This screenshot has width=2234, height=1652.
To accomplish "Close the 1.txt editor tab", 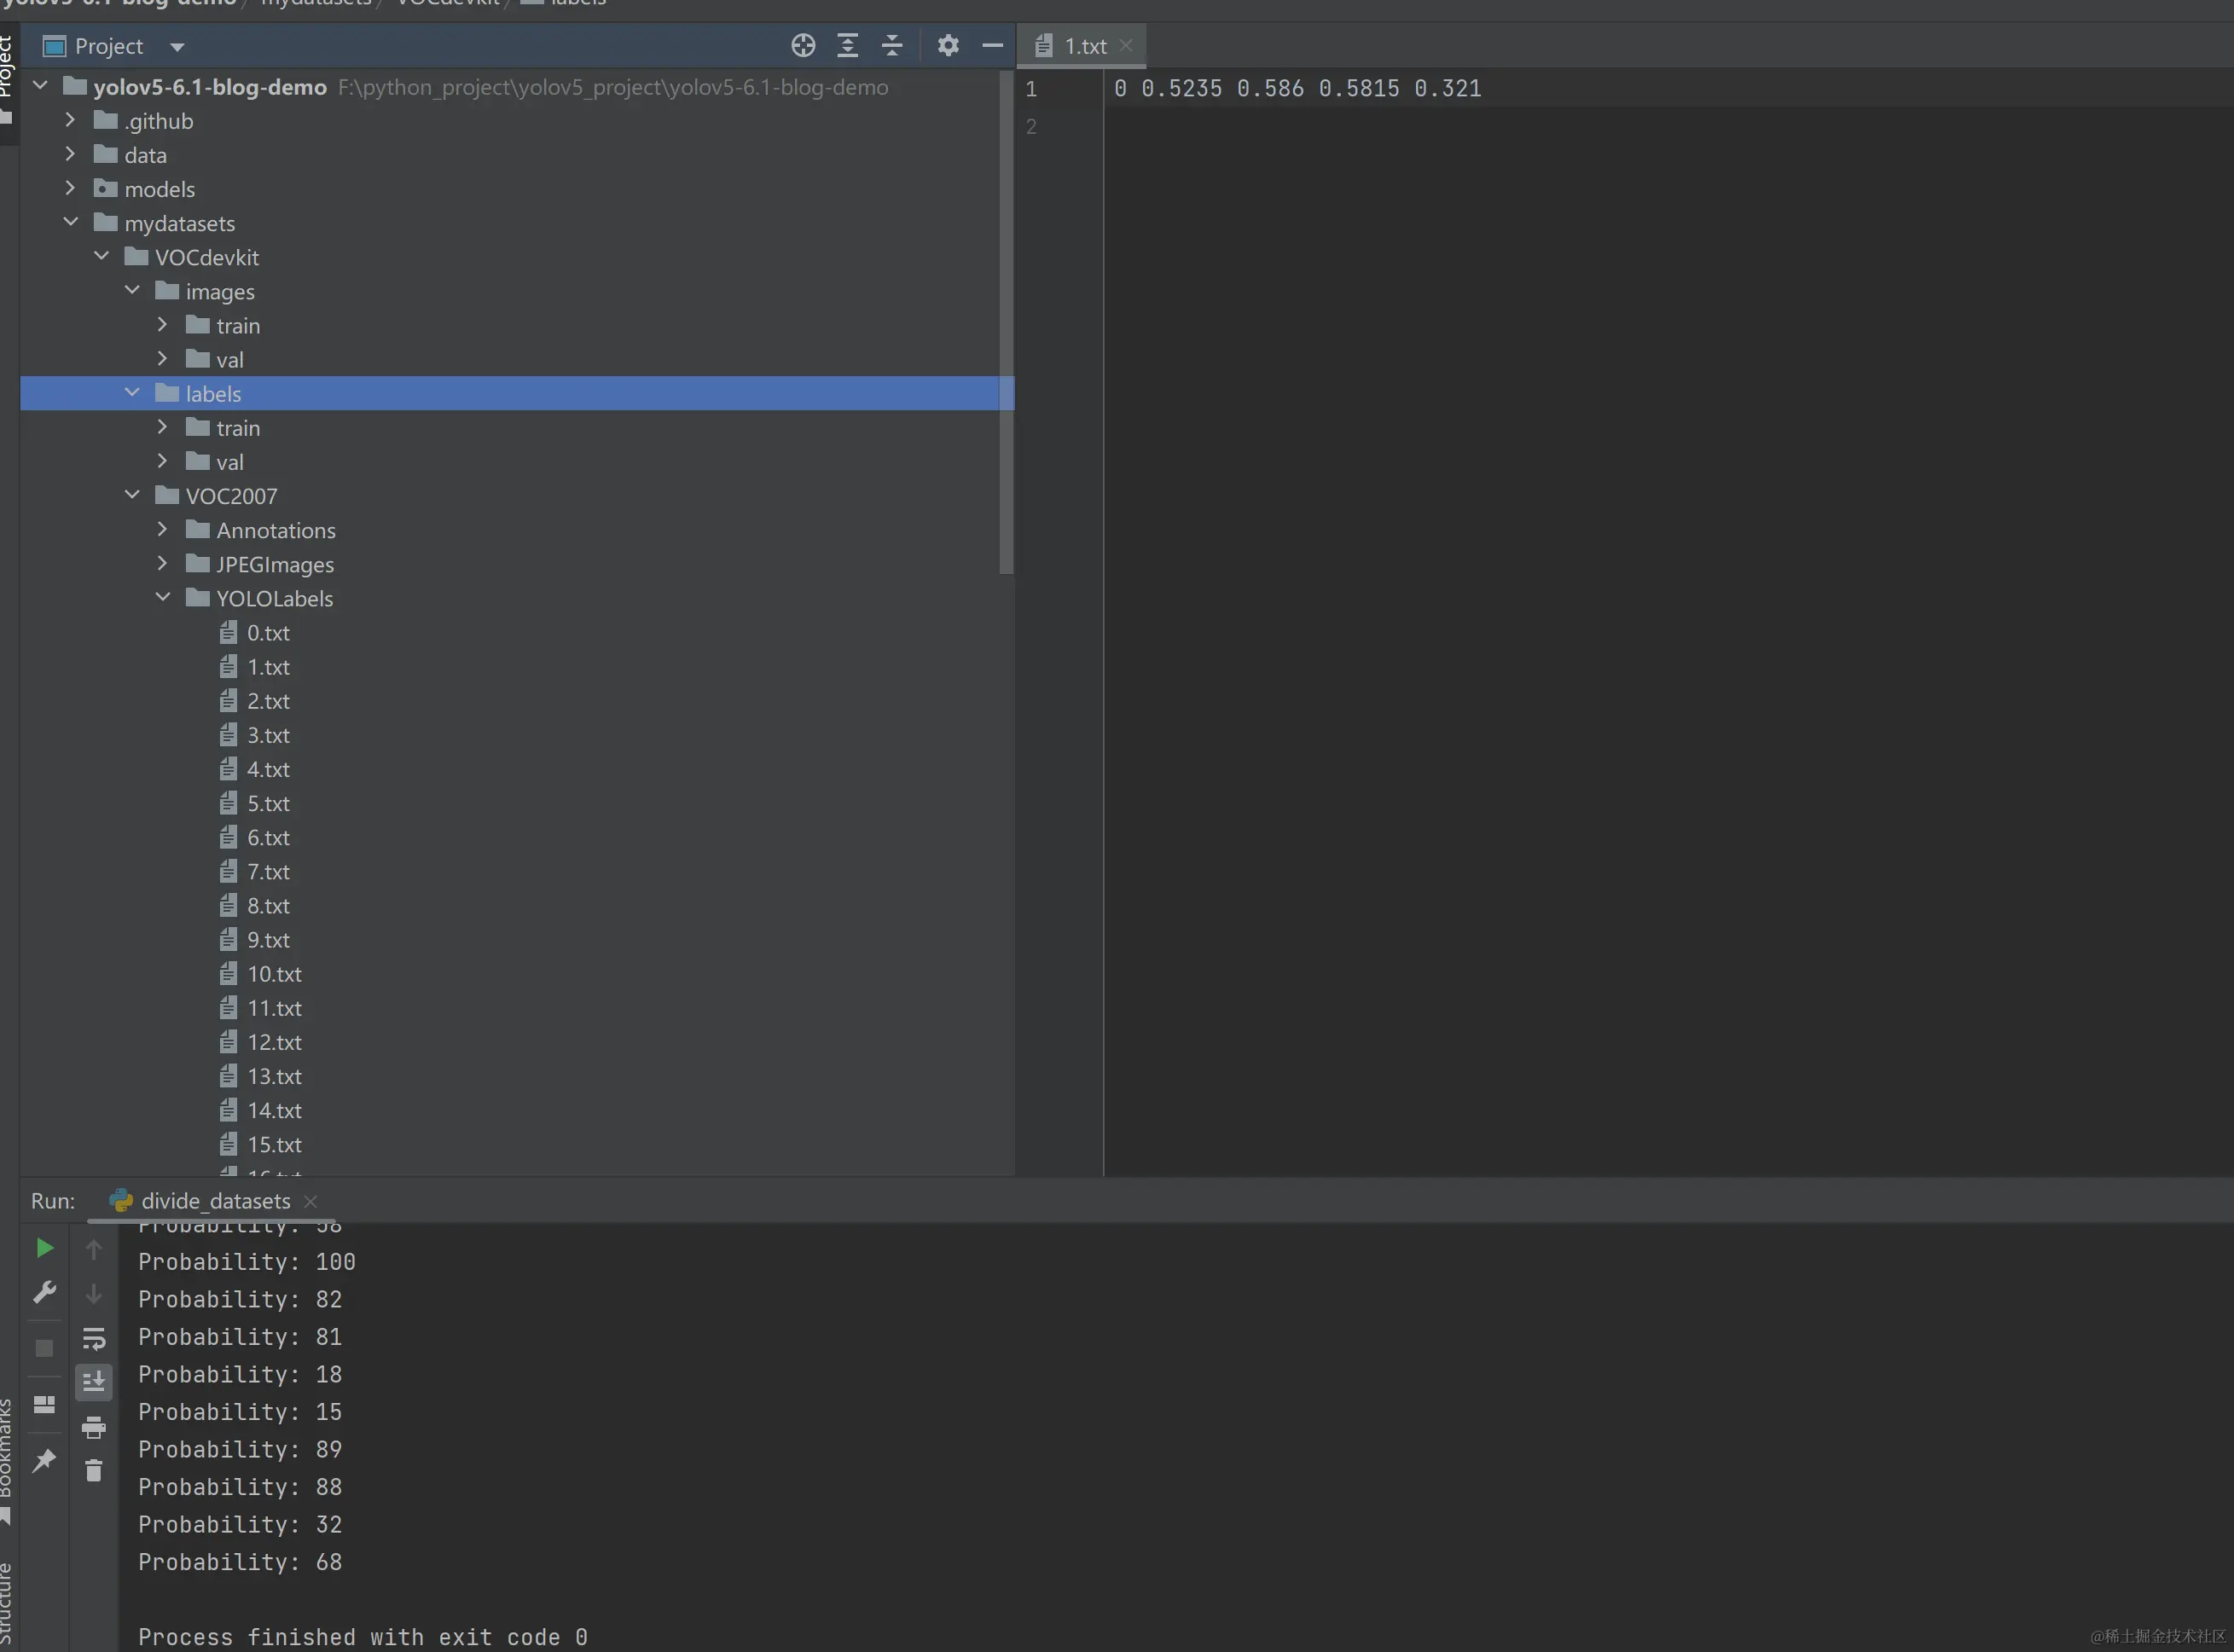I will coord(1126,45).
